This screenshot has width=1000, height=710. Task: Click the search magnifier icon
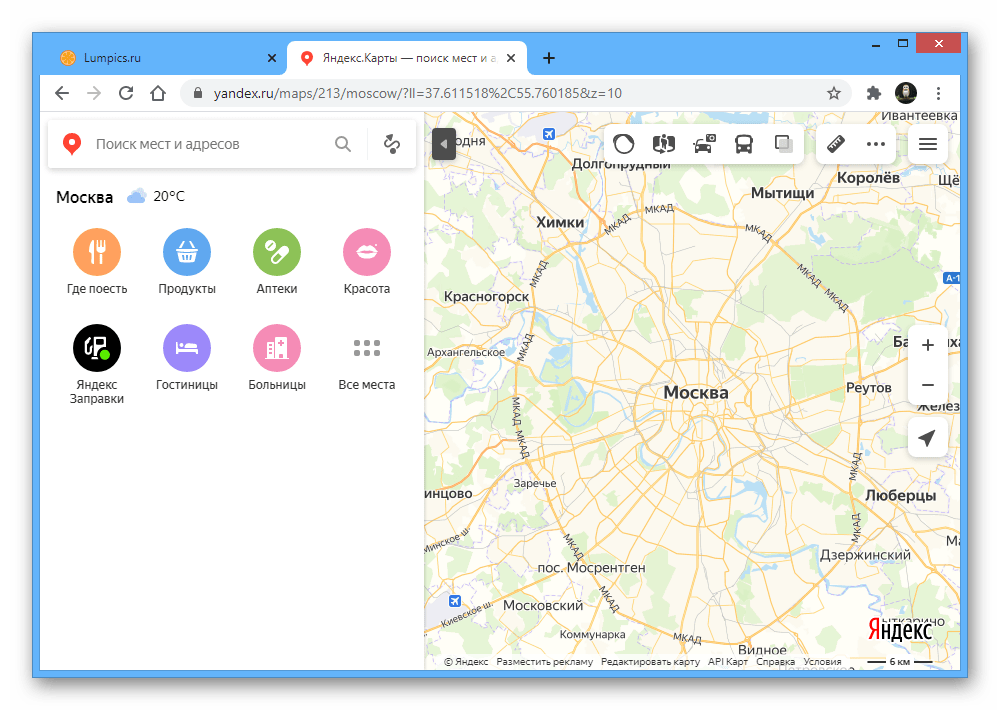tap(343, 144)
